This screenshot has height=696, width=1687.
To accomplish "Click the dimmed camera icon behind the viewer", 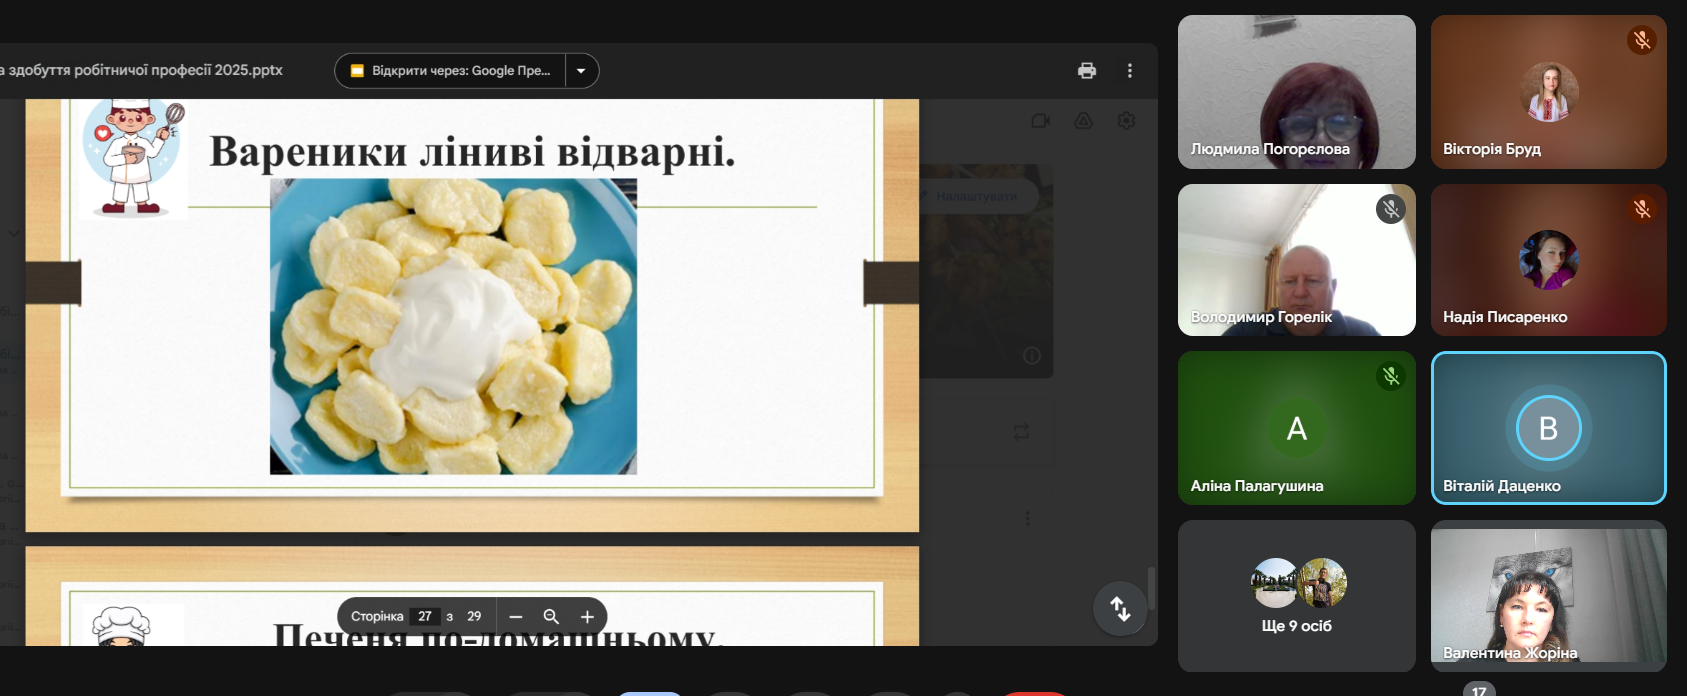I will [1040, 121].
